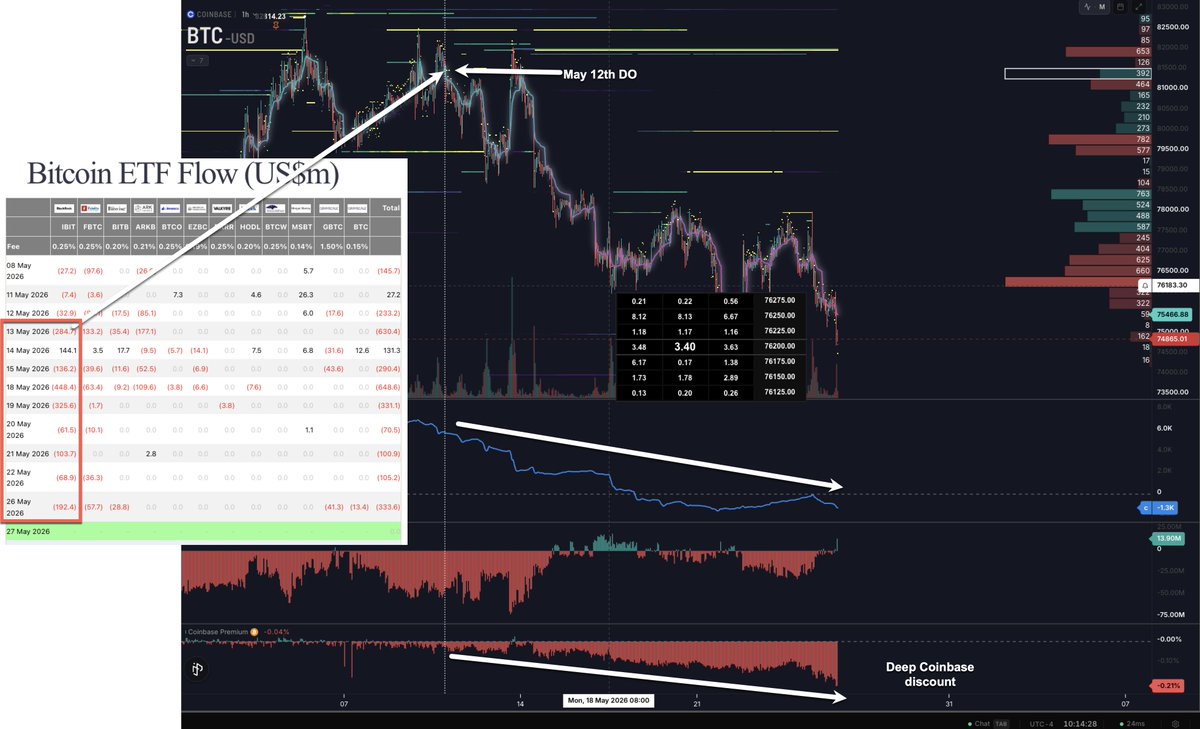The image size is (1200, 729).
Task: Click the small c badge beside -1.3K
Action: (x=1146, y=509)
